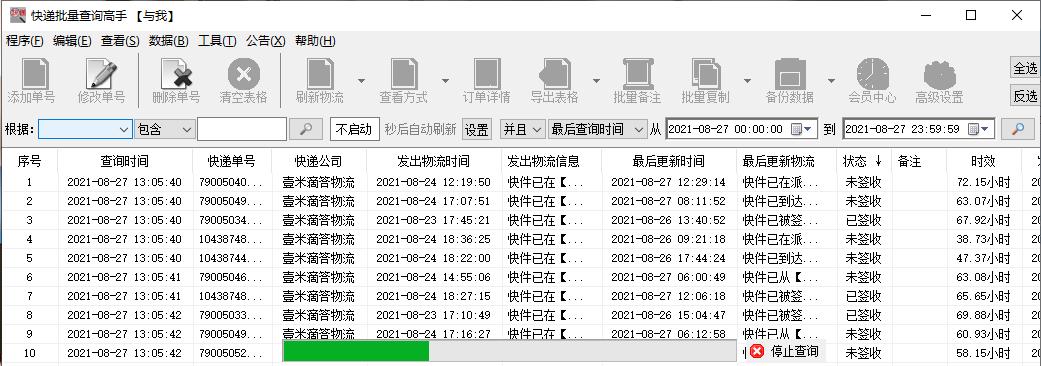Viewport: 1041px width, 366px height.
Task: Click the 时效 column header
Action: [x=983, y=161]
